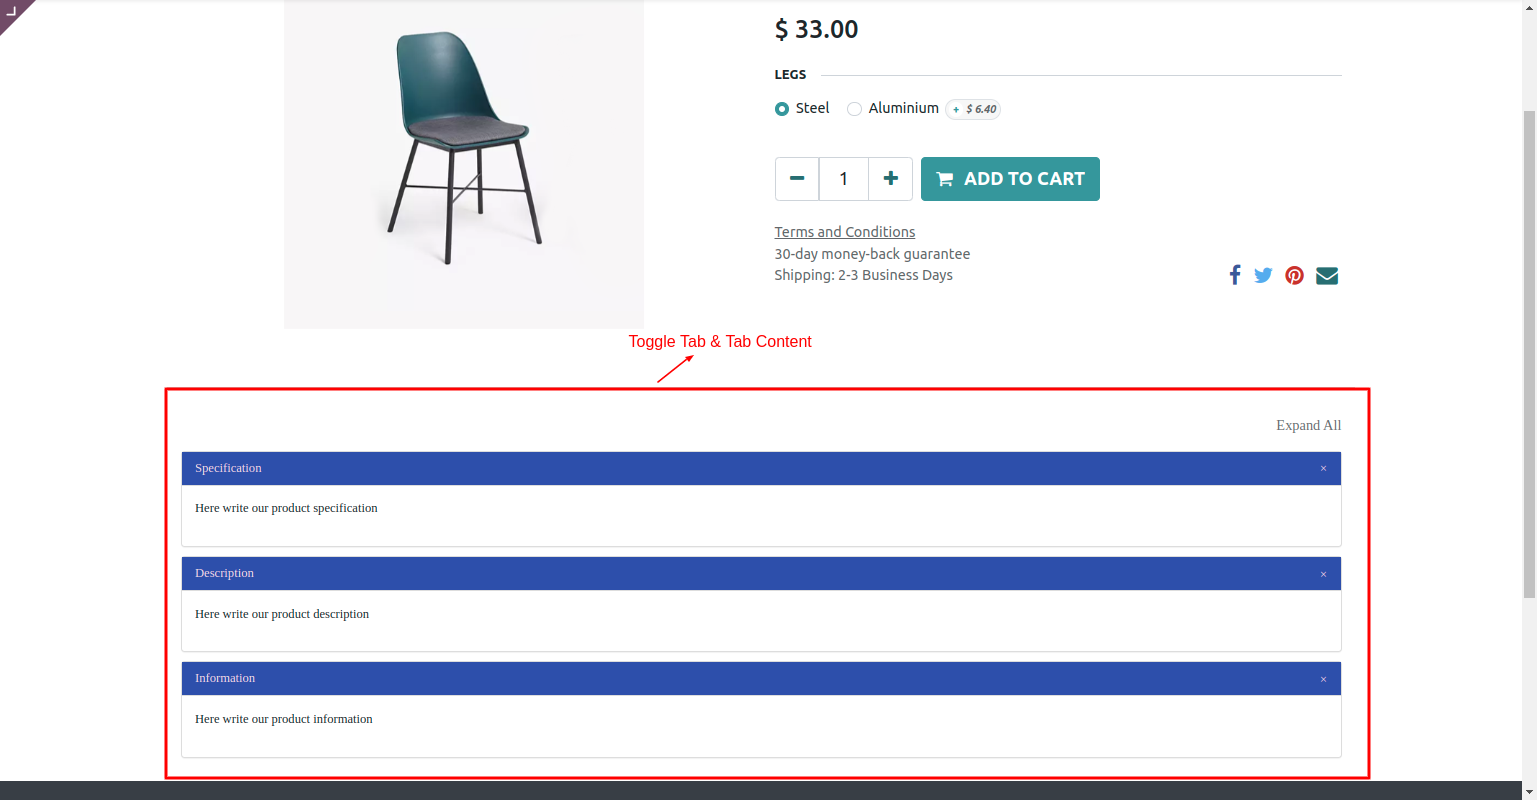Screen dimensions: 1537x800
Task: Increase quantity with plus button
Action: [890, 179]
